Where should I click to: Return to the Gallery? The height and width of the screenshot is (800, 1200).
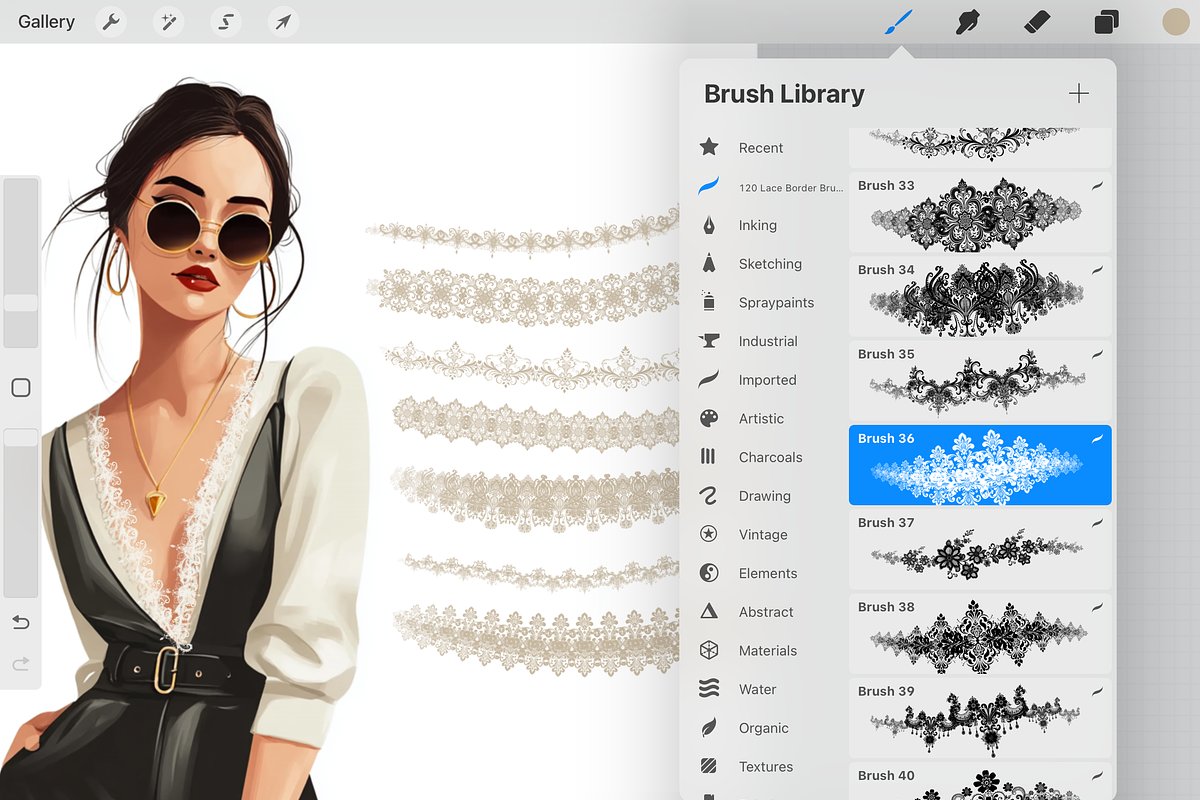click(x=46, y=22)
